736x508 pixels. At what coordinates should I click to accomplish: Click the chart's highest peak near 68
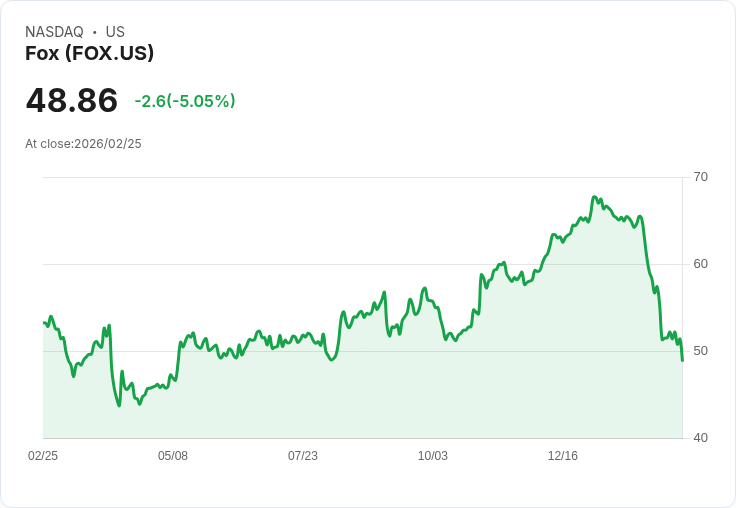tap(594, 197)
